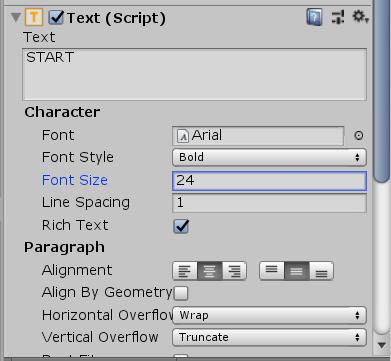This screenshot has height=361, width=391.
Task: Open the component gear settings menu
Action: tap(360, 16)
